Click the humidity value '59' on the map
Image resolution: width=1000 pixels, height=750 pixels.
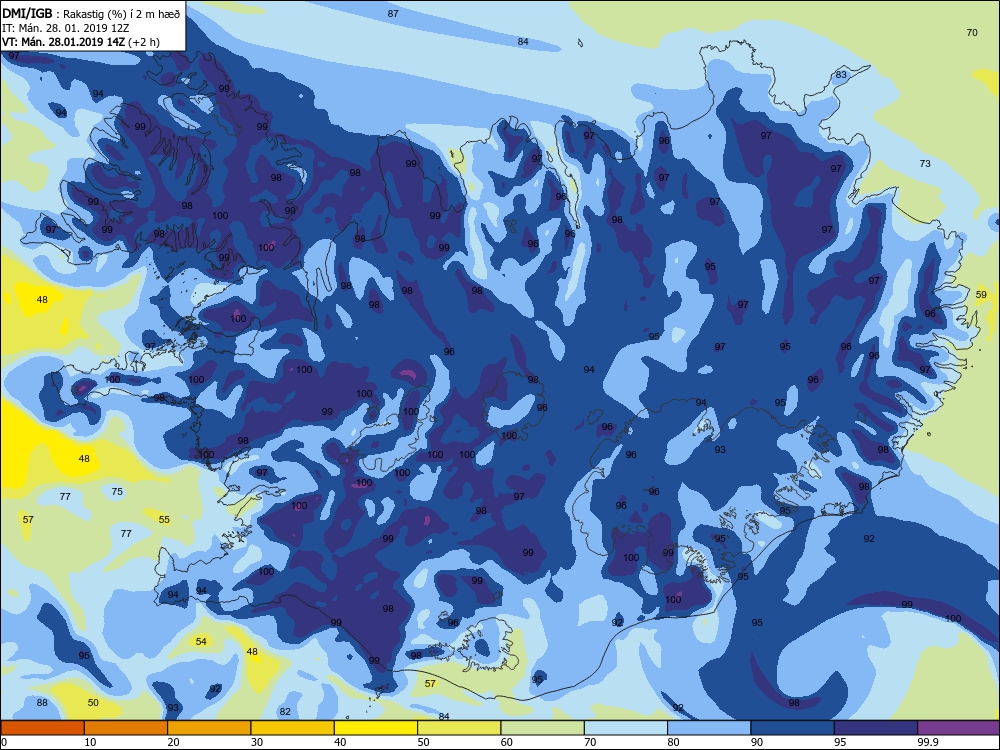tap(982, 295)
